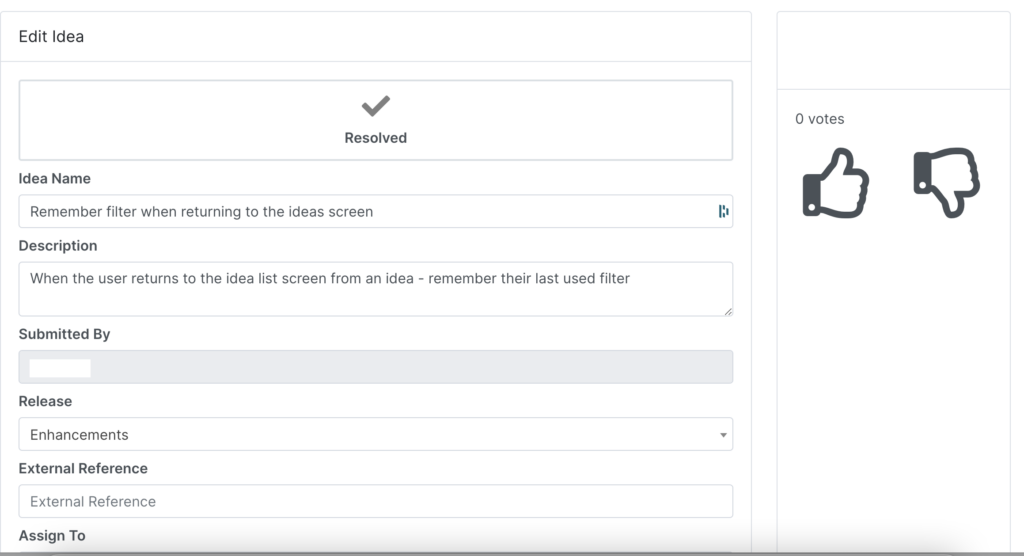
Task: Click the password manager icon in Idea Name
Action: click(723, 211)
